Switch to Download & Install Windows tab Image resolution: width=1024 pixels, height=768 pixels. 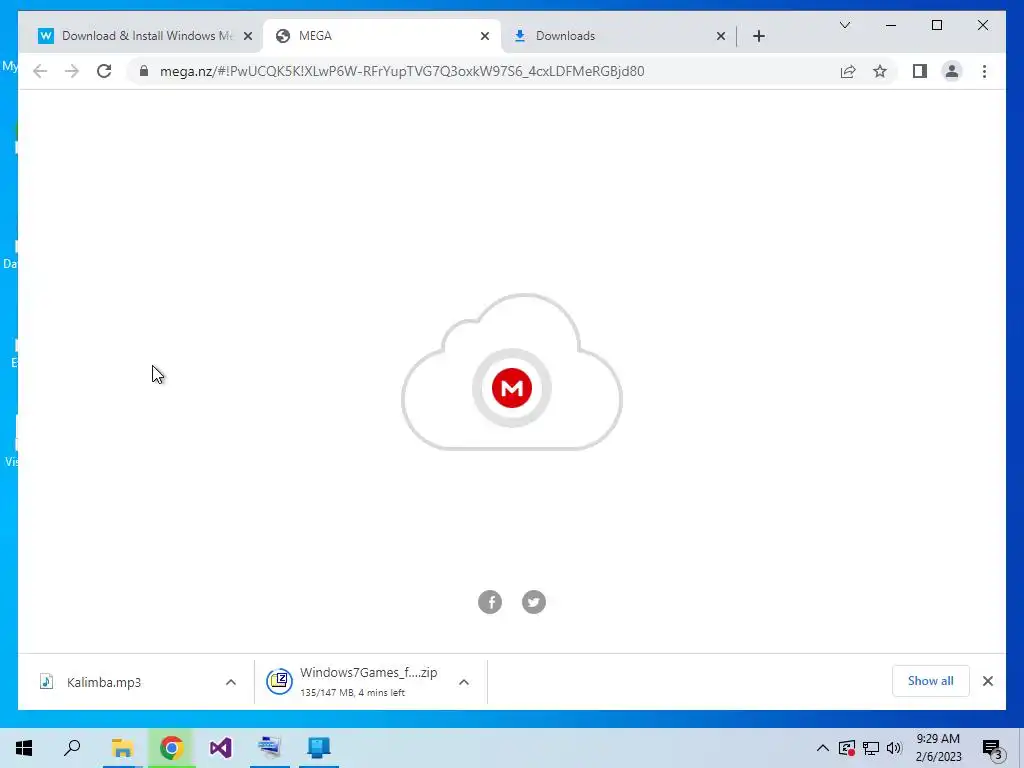(x=140, y=36)
